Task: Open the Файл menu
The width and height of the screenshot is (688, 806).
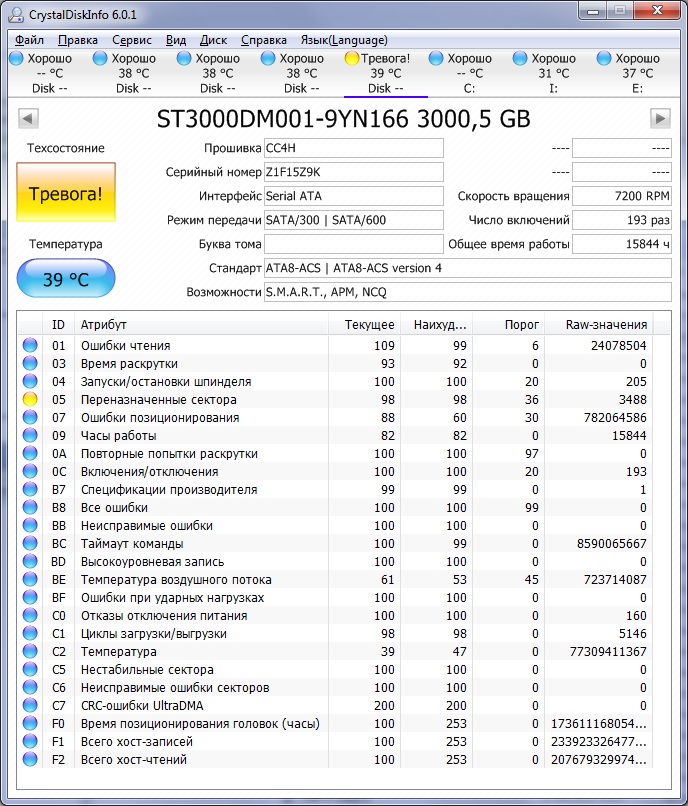Action: pos(29,40)
